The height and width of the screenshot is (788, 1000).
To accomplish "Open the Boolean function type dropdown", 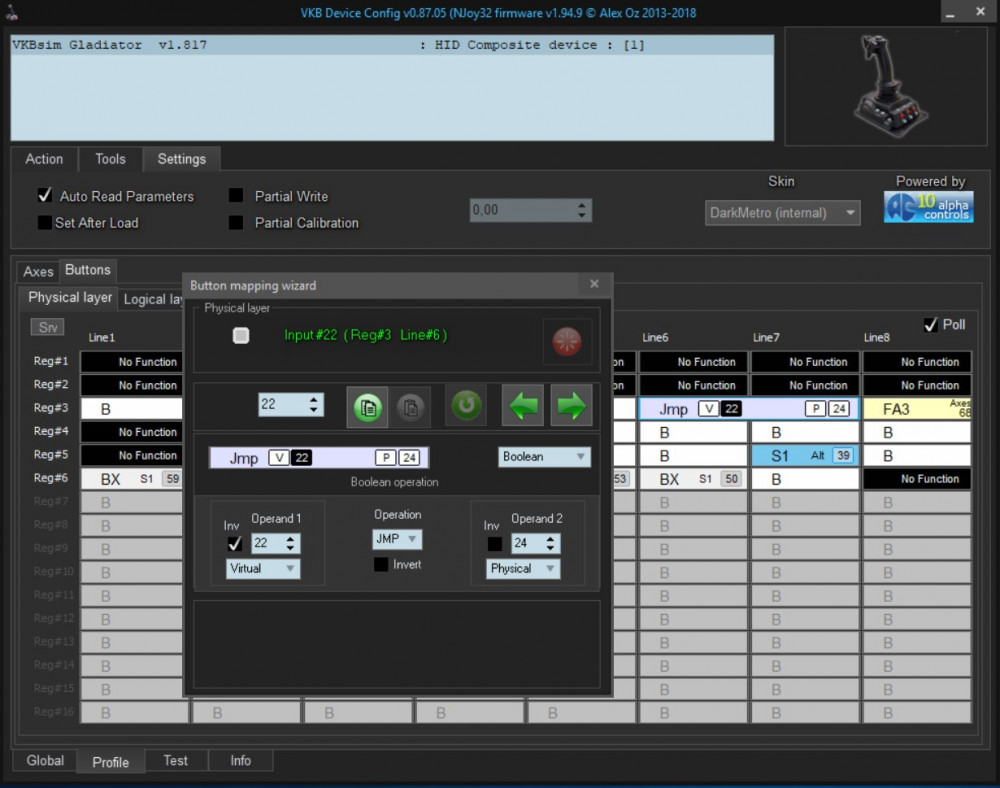I will 544,457.
